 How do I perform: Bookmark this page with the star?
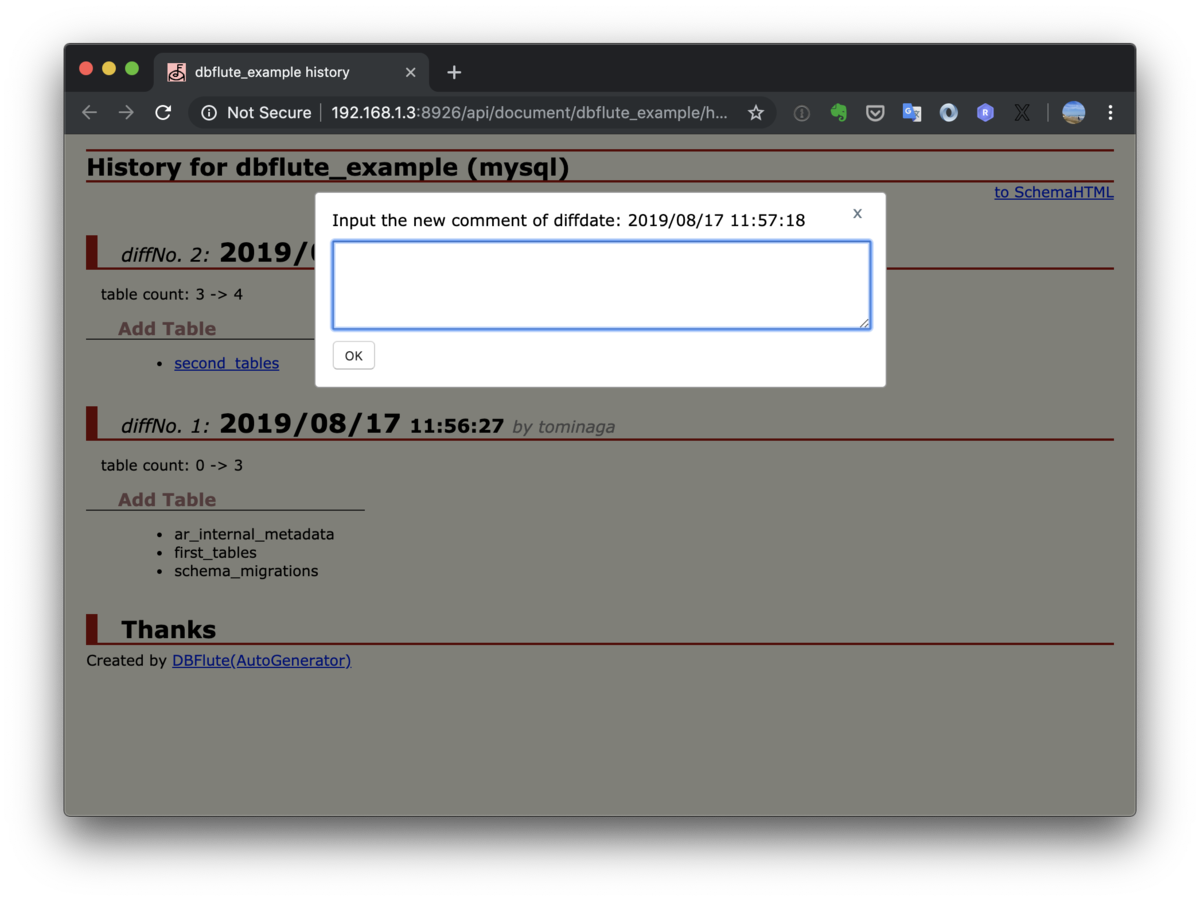tap(756, 112)
